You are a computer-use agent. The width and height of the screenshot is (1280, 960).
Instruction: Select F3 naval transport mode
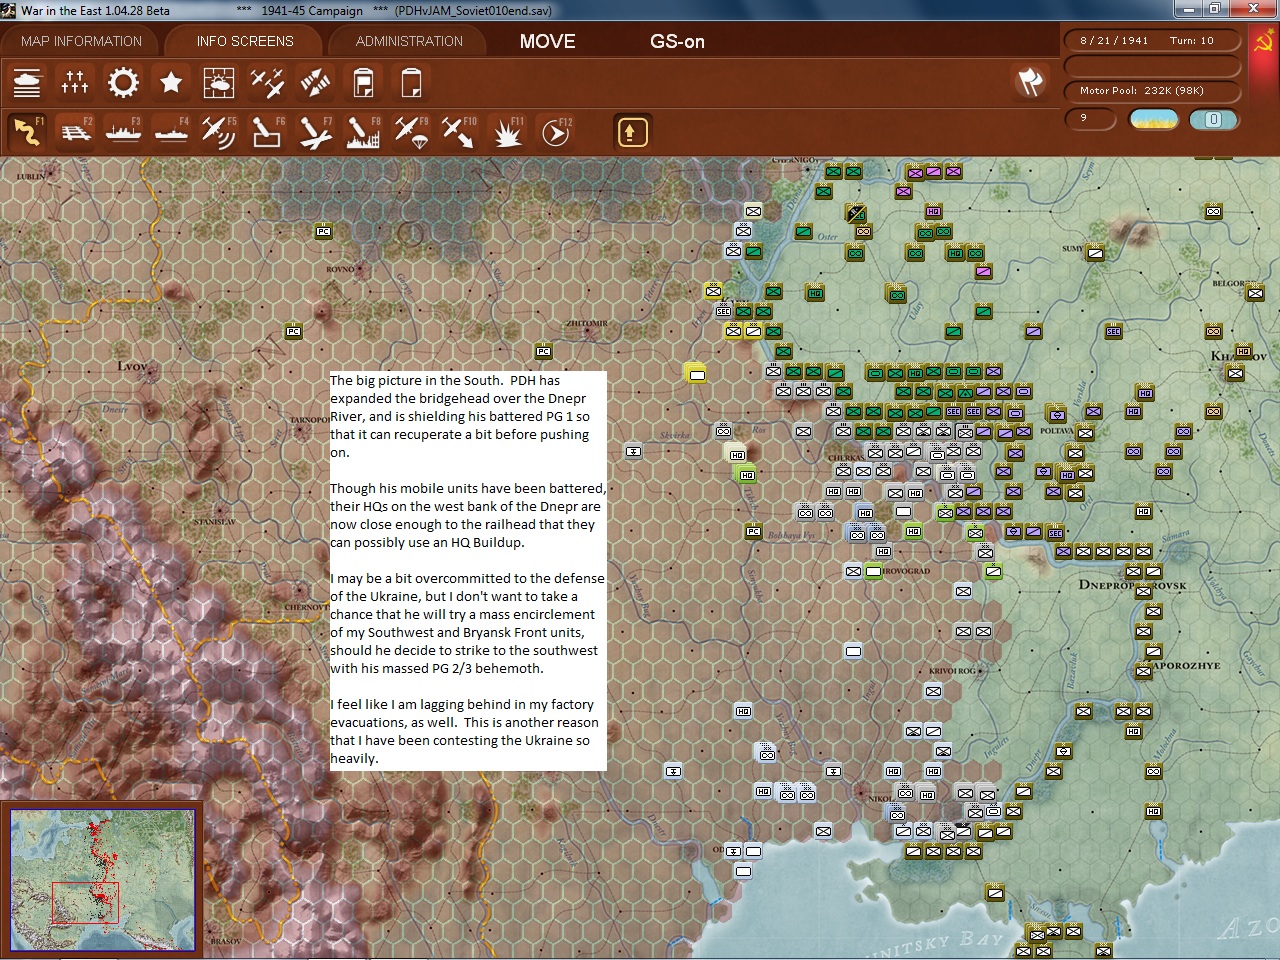(123, 132)
